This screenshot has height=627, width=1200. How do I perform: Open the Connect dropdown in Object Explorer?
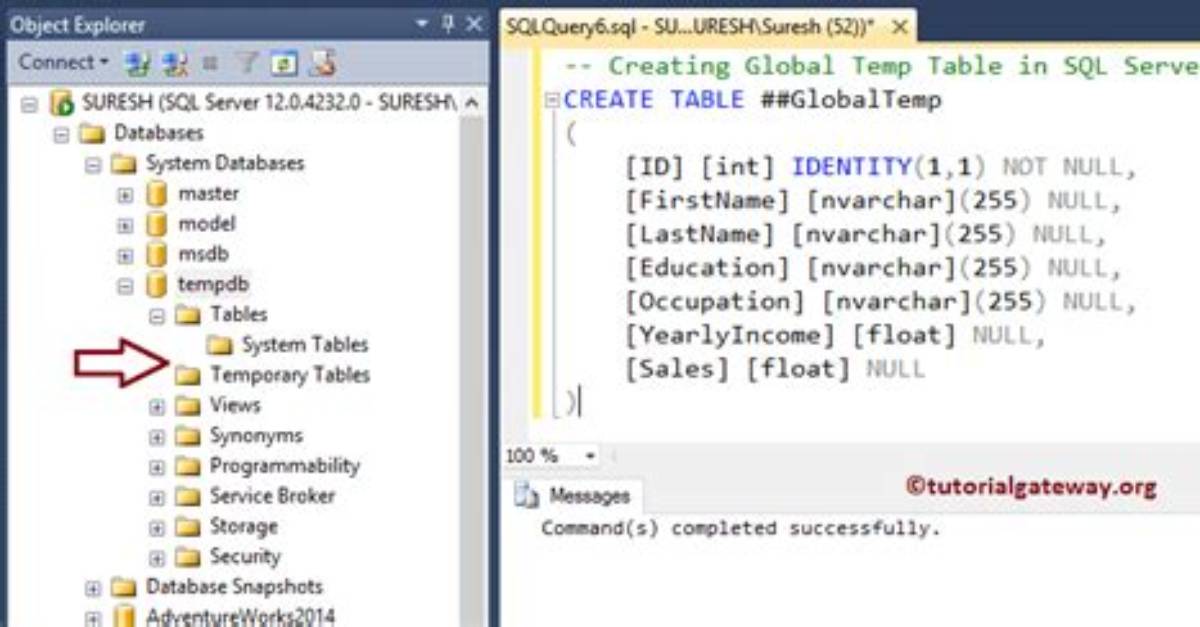click(x=63, y=62)
